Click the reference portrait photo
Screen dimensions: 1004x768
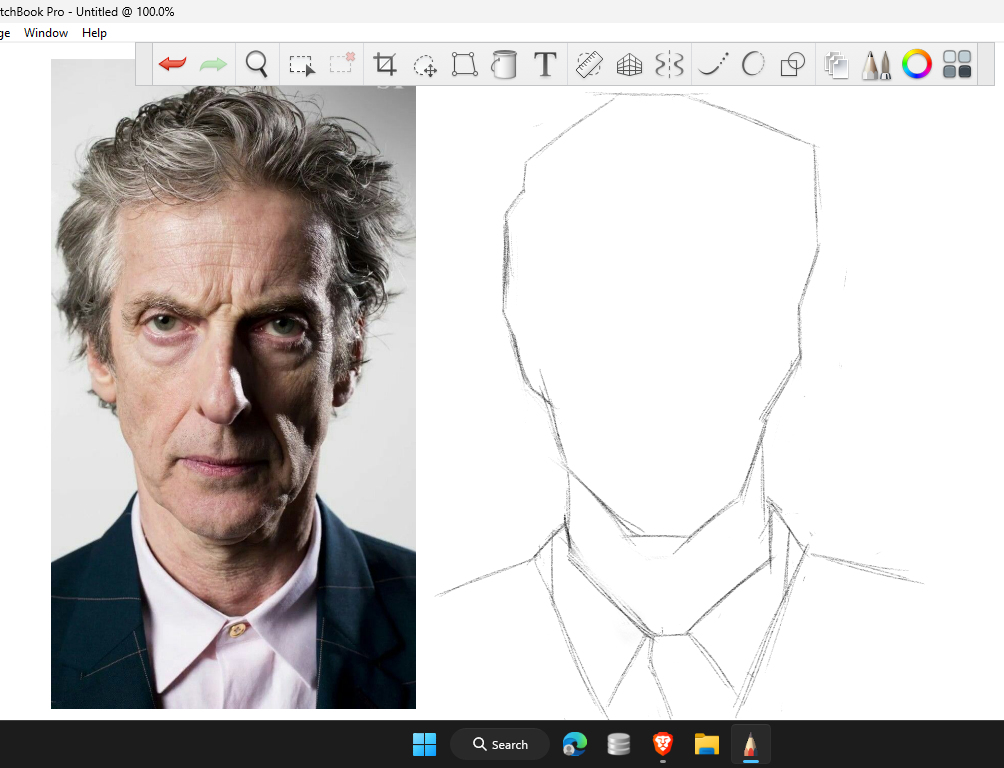pyautogui.click(x=233, y=384)
